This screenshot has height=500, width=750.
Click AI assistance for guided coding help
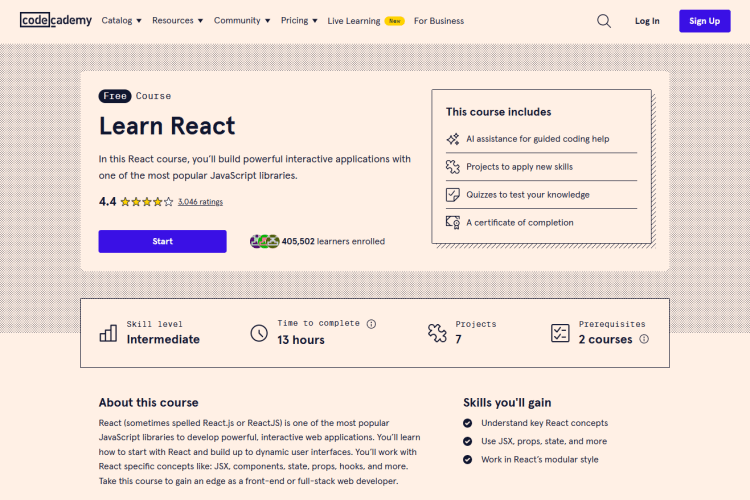538,139
